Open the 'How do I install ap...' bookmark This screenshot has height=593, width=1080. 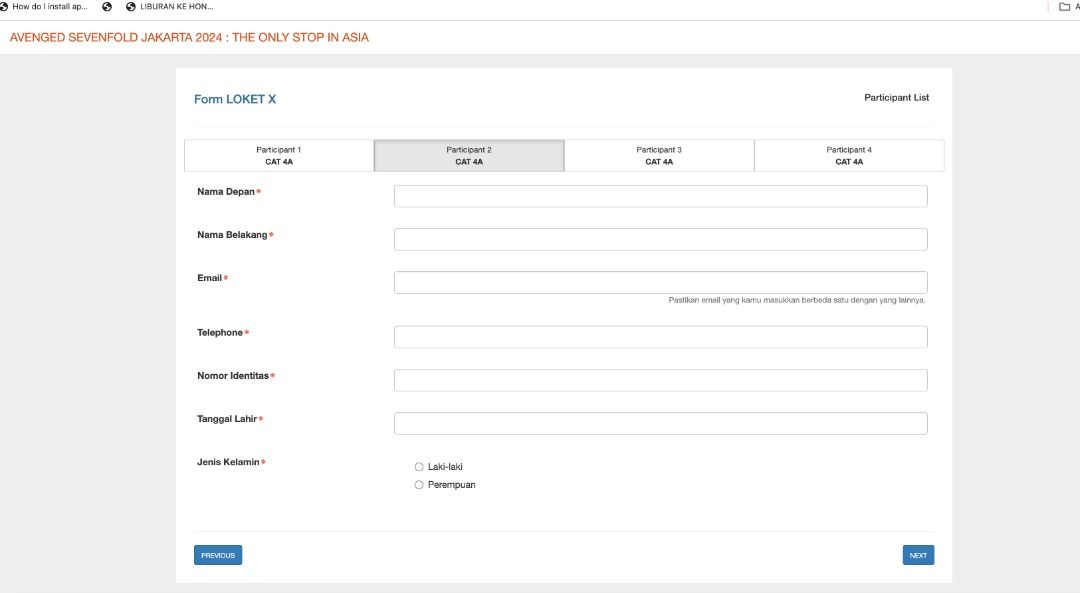point(48,6)
